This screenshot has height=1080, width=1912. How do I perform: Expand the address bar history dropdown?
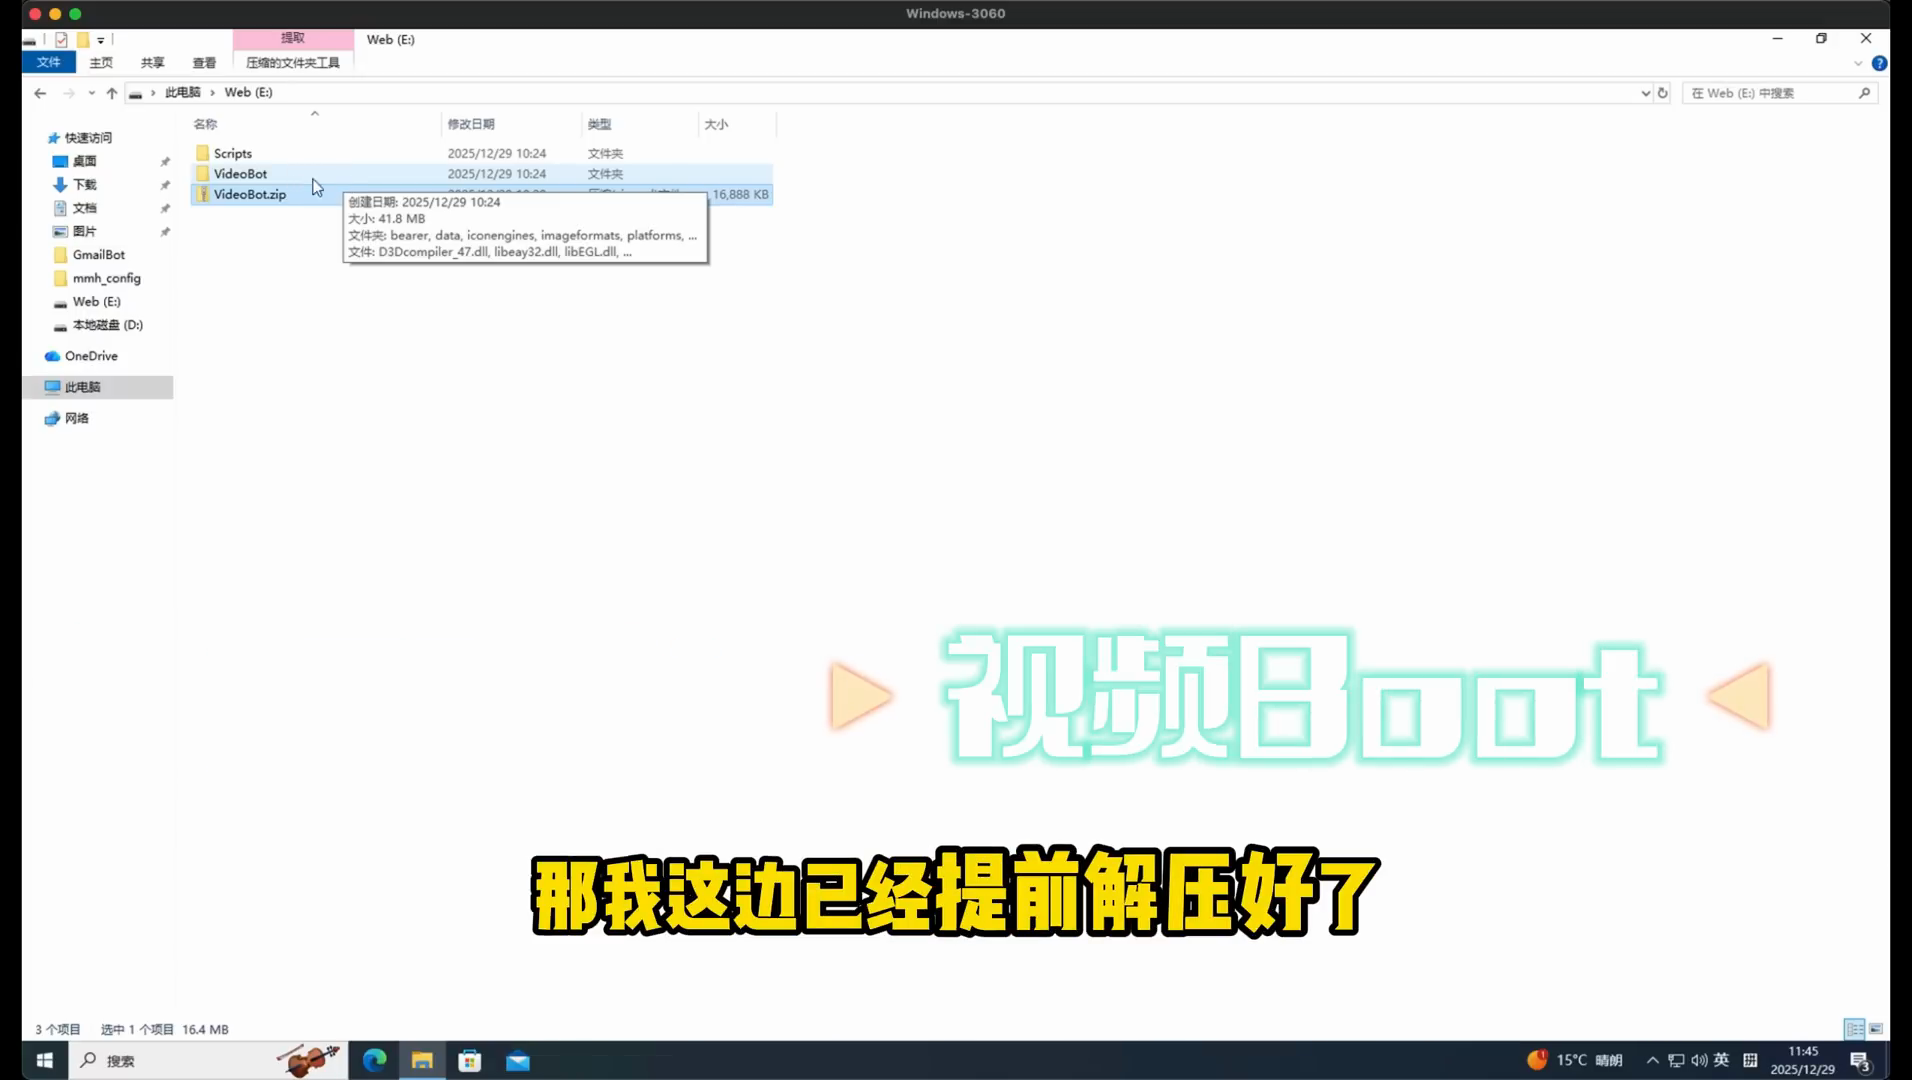point(1645,93)
